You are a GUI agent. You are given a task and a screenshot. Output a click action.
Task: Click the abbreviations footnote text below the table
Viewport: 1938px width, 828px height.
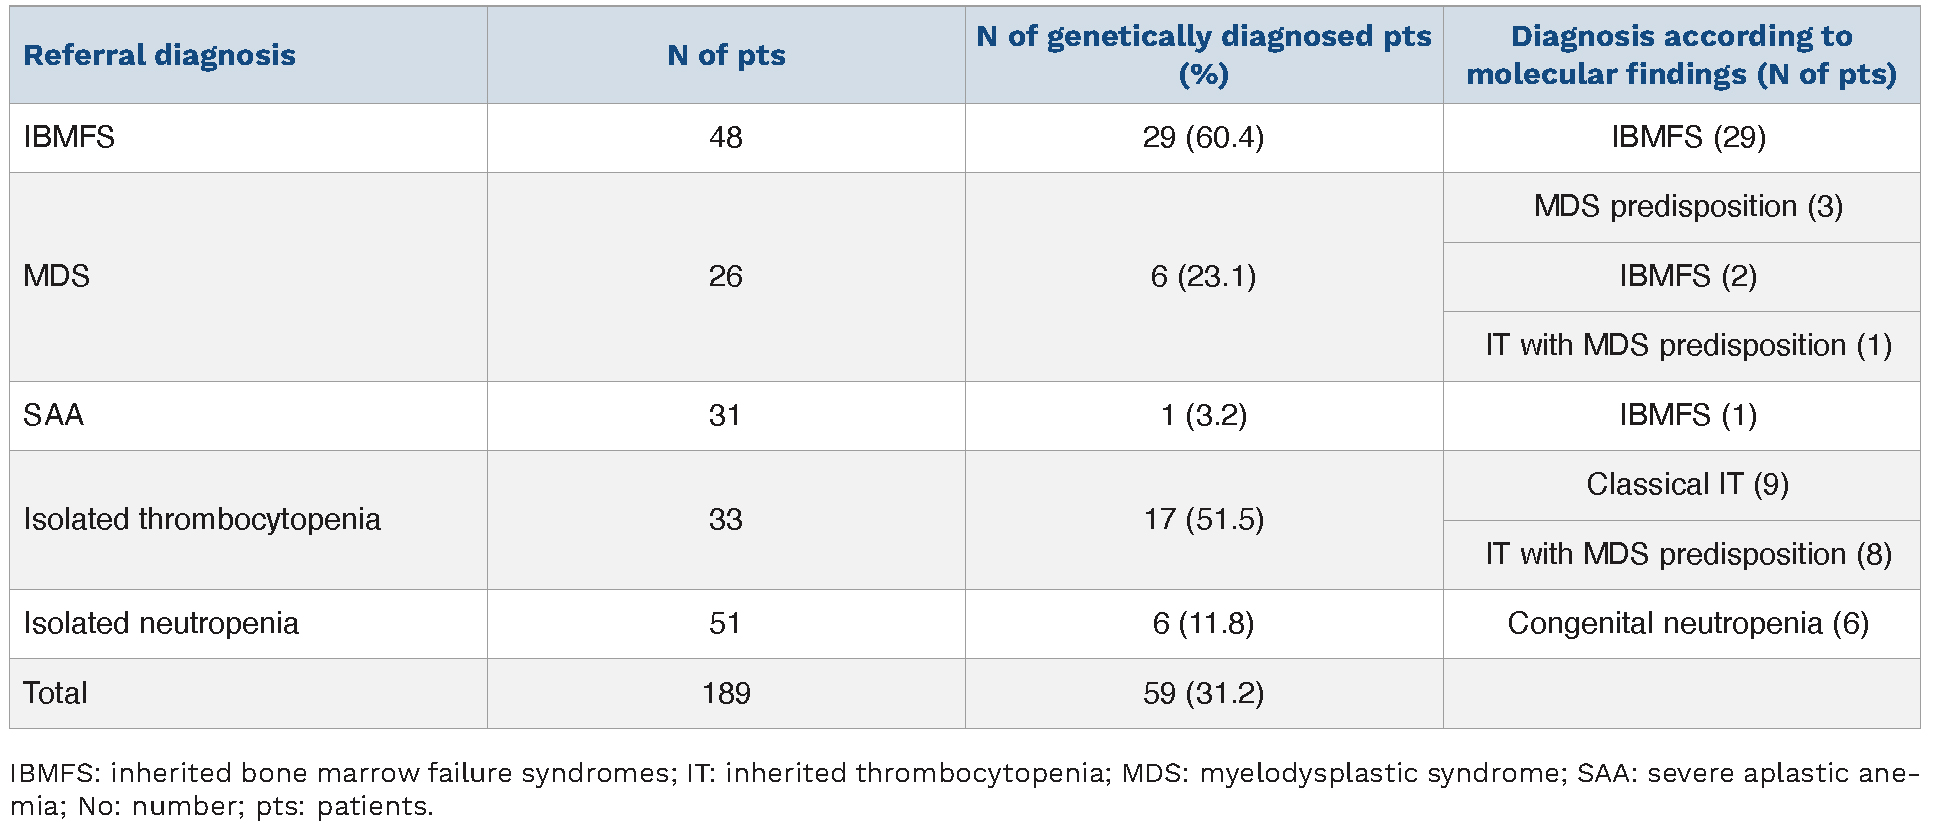coord(964,789)
